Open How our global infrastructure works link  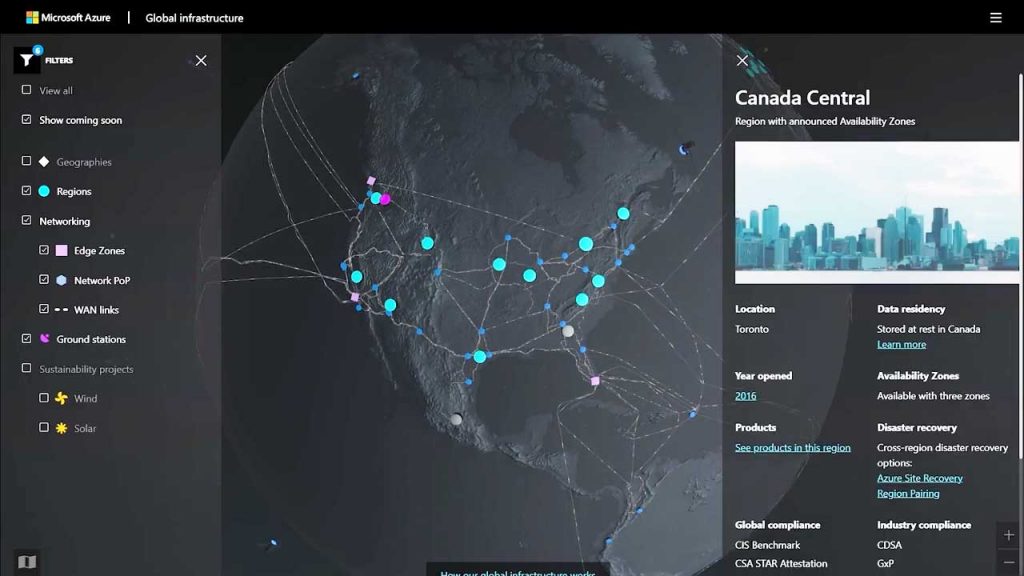(518, 573)
